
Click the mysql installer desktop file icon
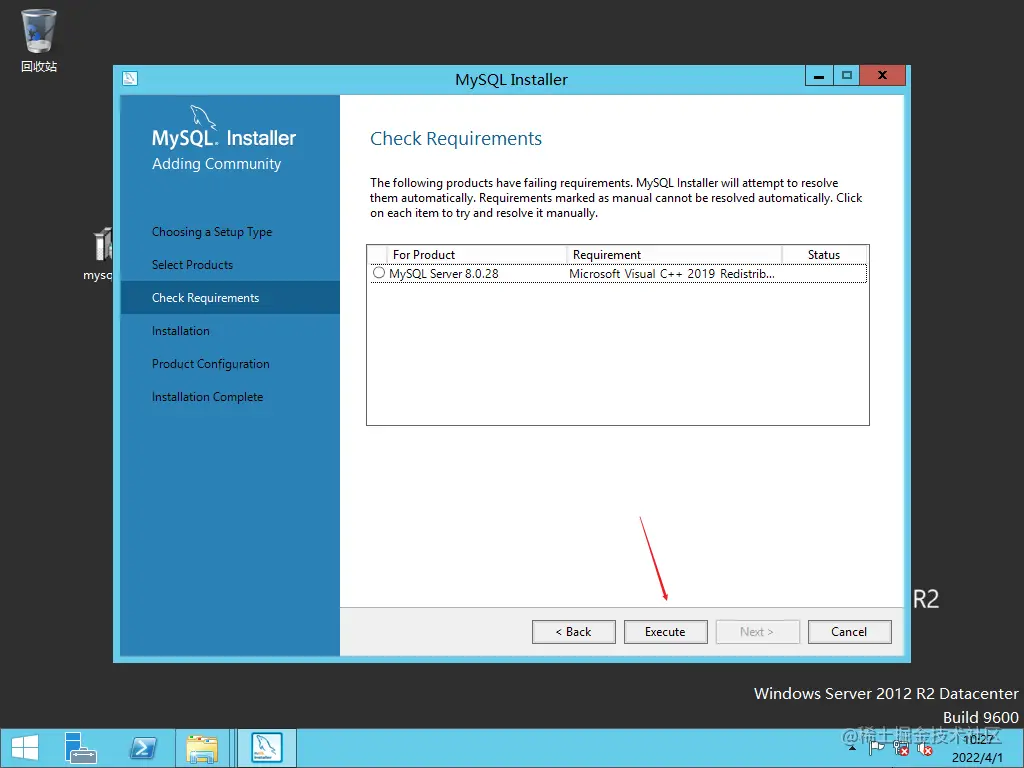101,253
